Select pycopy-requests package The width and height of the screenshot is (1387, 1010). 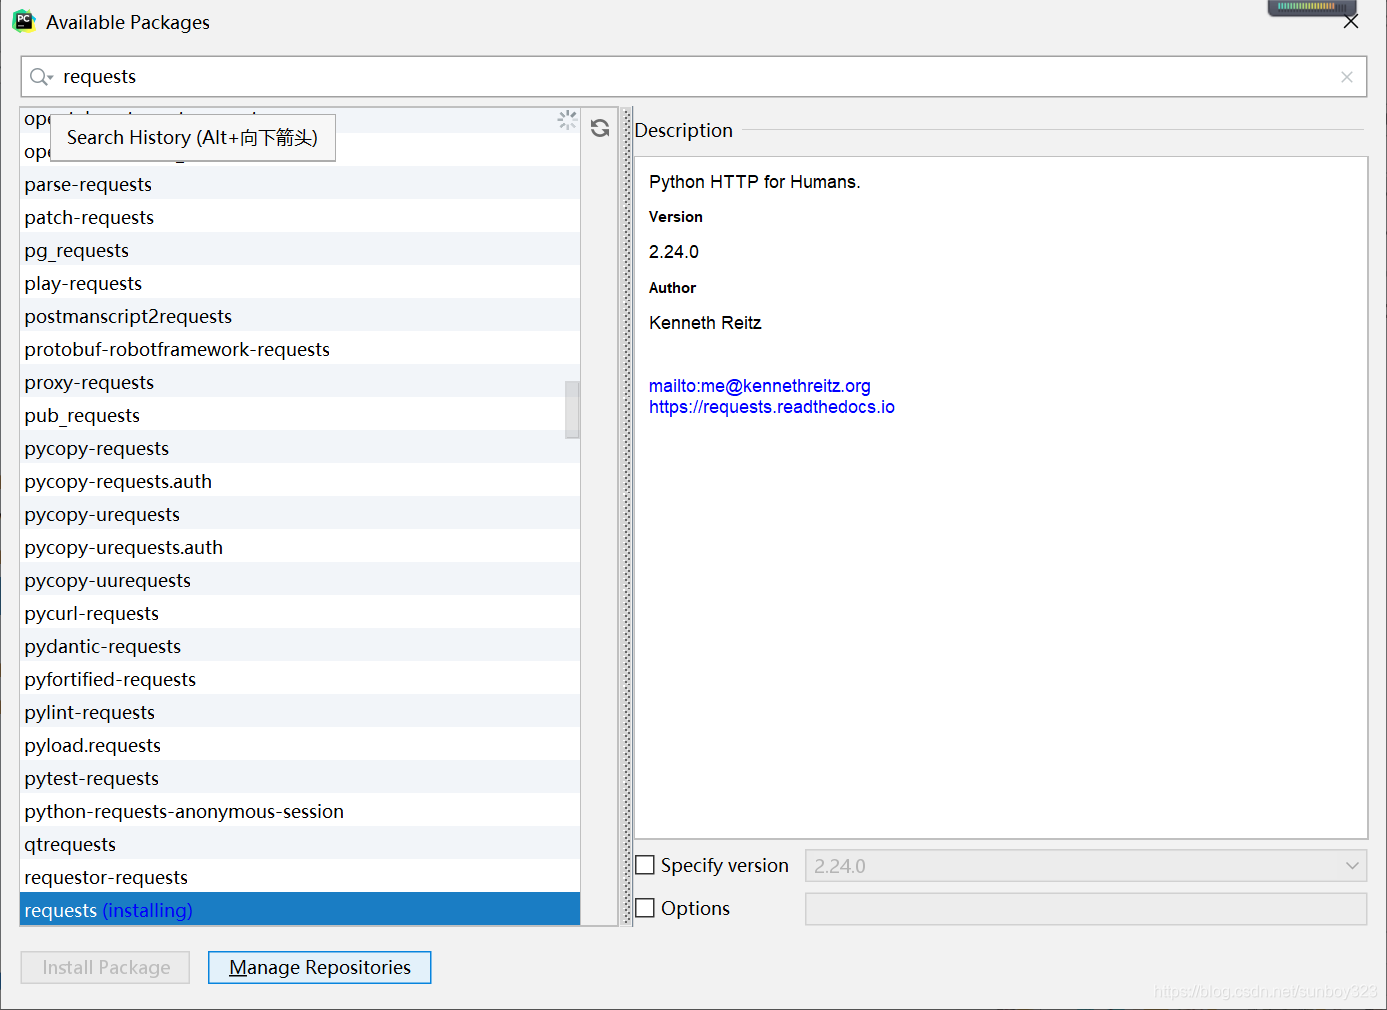point(300,448)
